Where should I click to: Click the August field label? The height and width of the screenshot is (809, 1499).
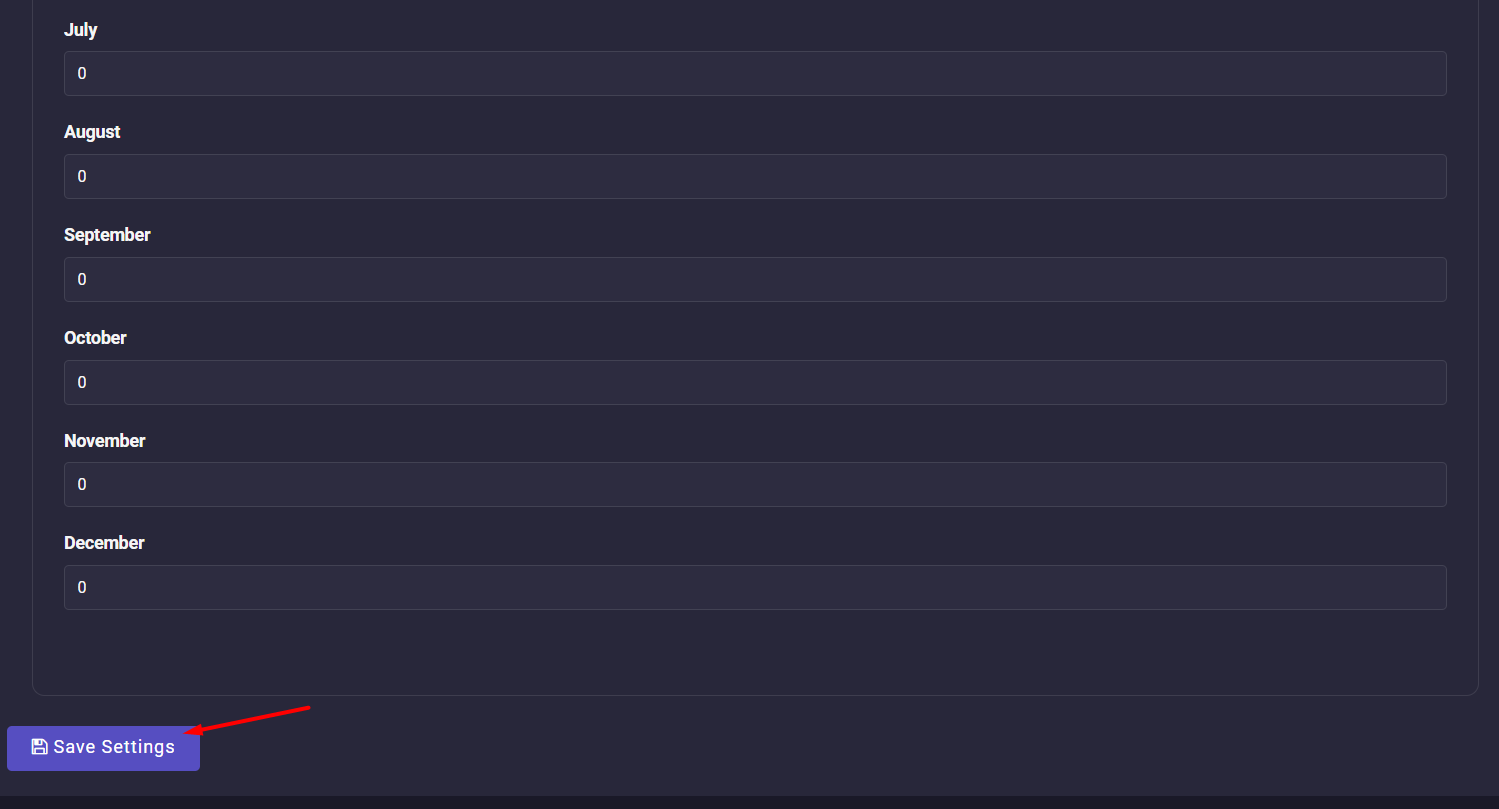pyautogui.click(x=92, y=132)
